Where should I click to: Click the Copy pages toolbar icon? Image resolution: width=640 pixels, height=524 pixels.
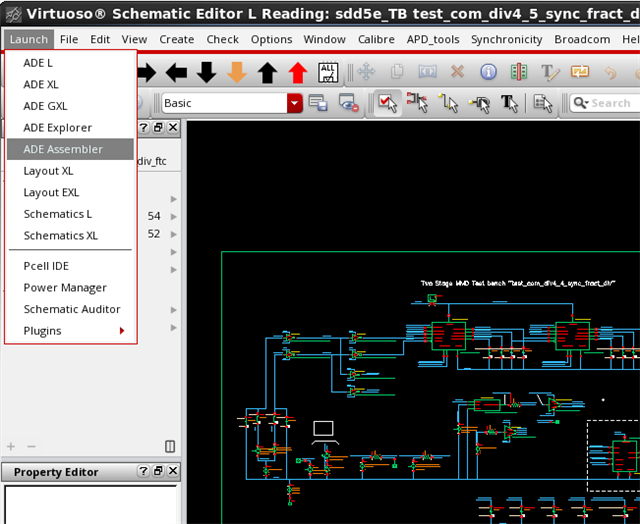pyautogui.click(x=397, y=72)
